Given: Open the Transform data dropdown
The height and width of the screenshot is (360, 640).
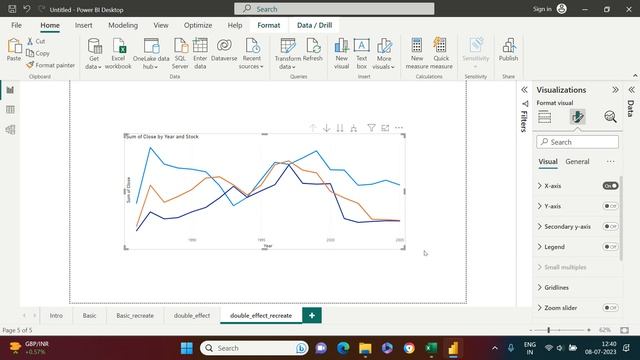Looking at the screenshot, I should [288, 62].
